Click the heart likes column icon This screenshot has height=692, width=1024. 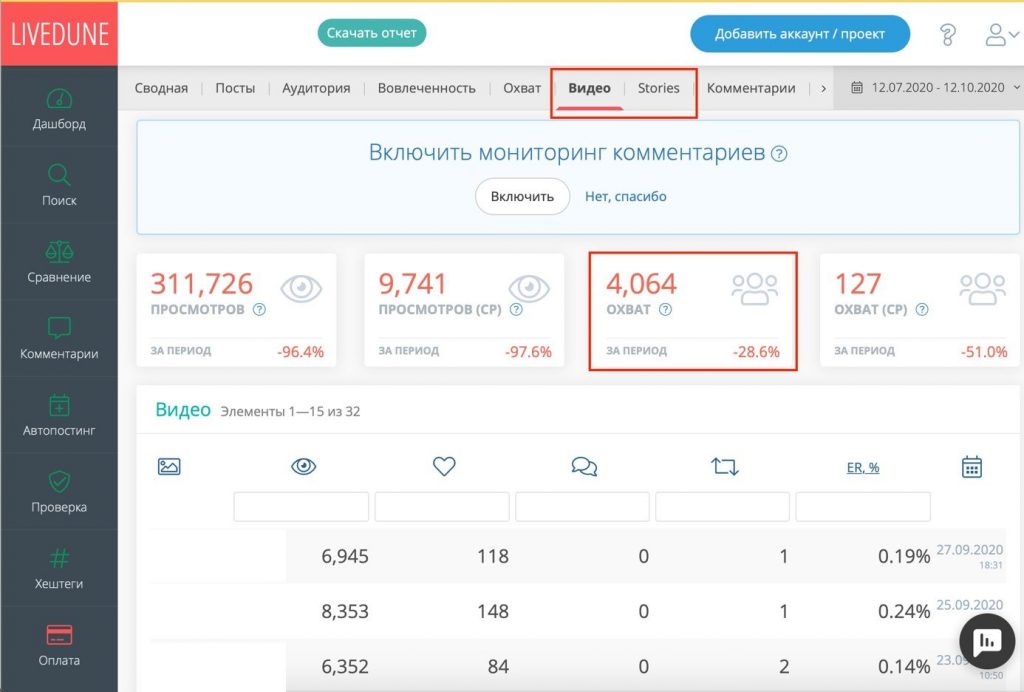443,466
